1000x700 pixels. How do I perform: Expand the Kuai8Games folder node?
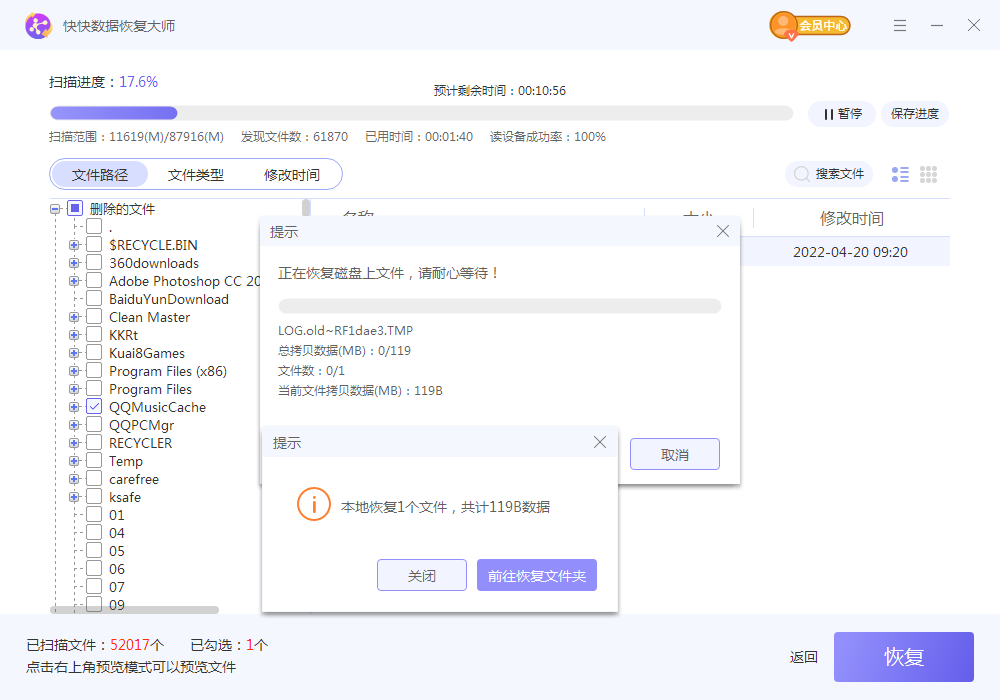[x=74, y=353]
